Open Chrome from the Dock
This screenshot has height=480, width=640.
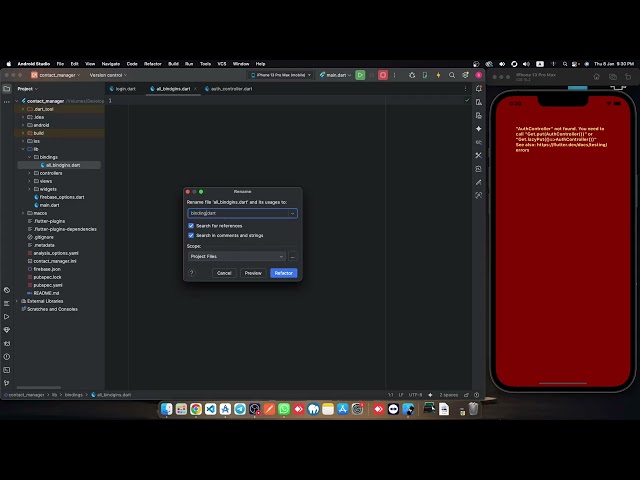[196, 409]
